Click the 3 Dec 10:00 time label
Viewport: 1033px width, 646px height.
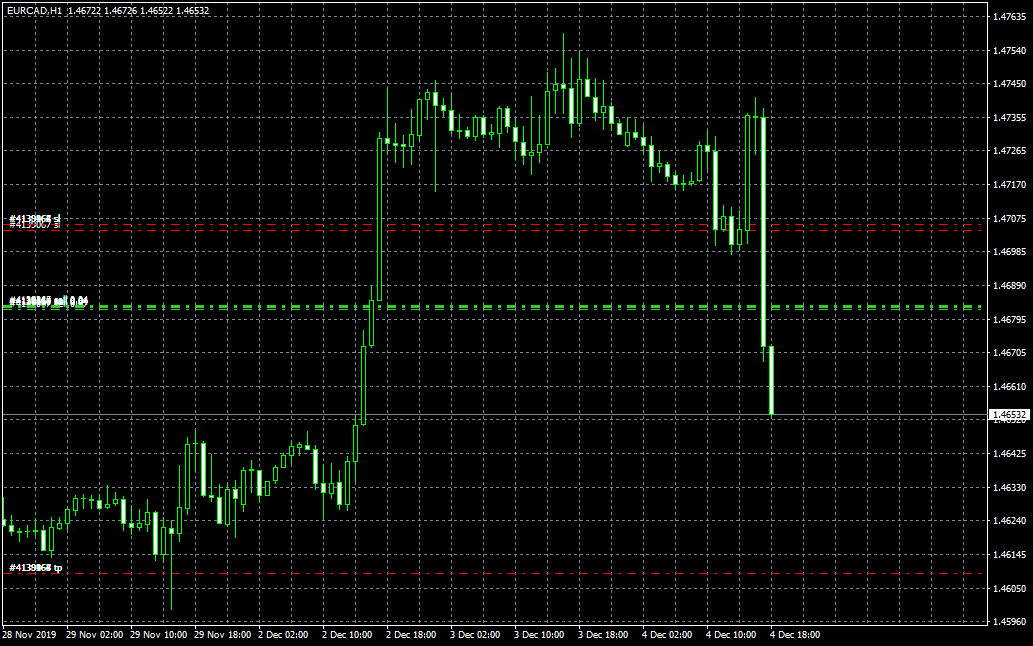pyautogui.click(x=539, y=635)
